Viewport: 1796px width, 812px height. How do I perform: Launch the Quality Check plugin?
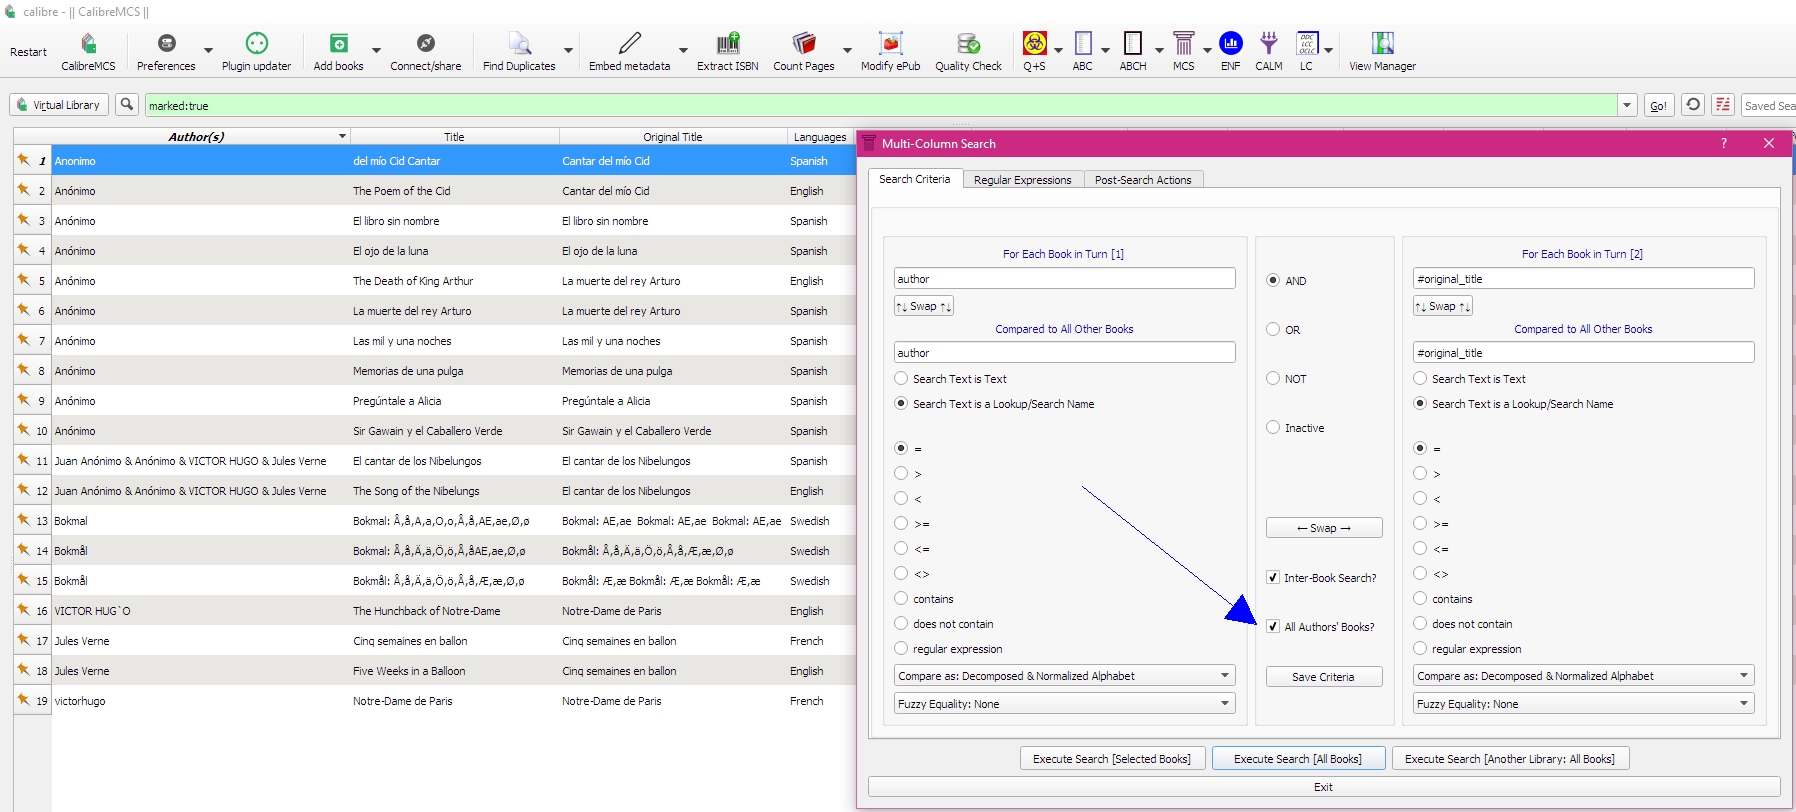pos(967,45)
